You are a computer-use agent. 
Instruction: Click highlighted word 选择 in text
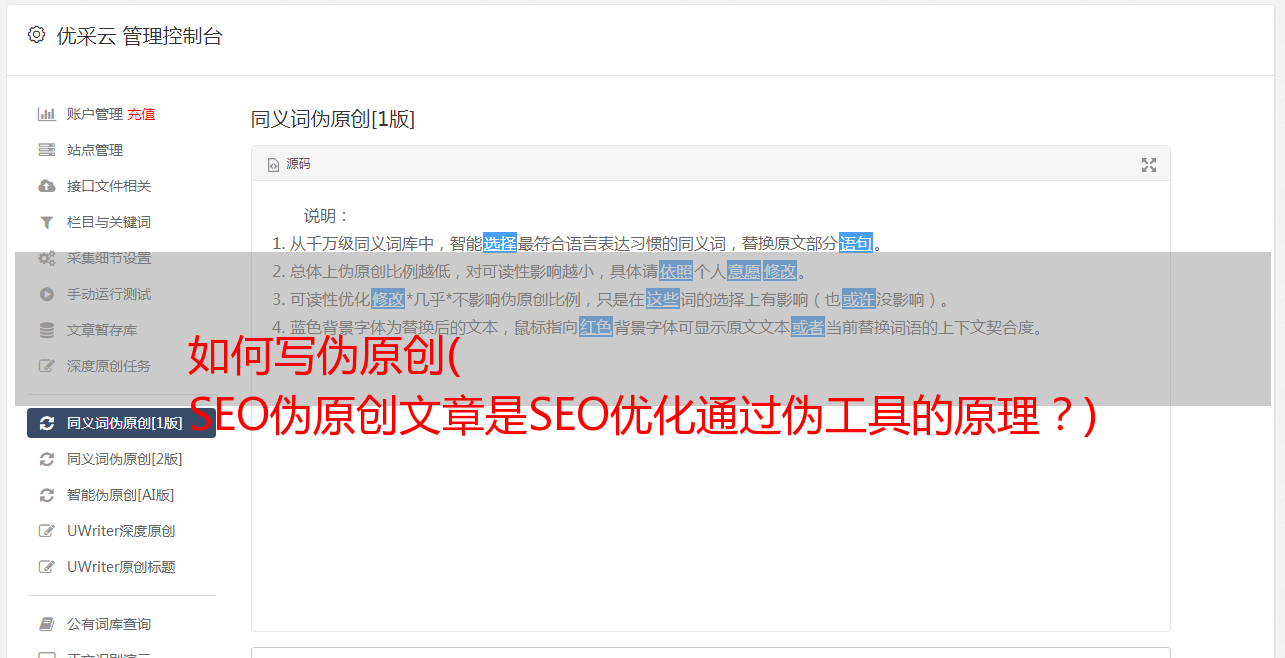click(500, 243)
